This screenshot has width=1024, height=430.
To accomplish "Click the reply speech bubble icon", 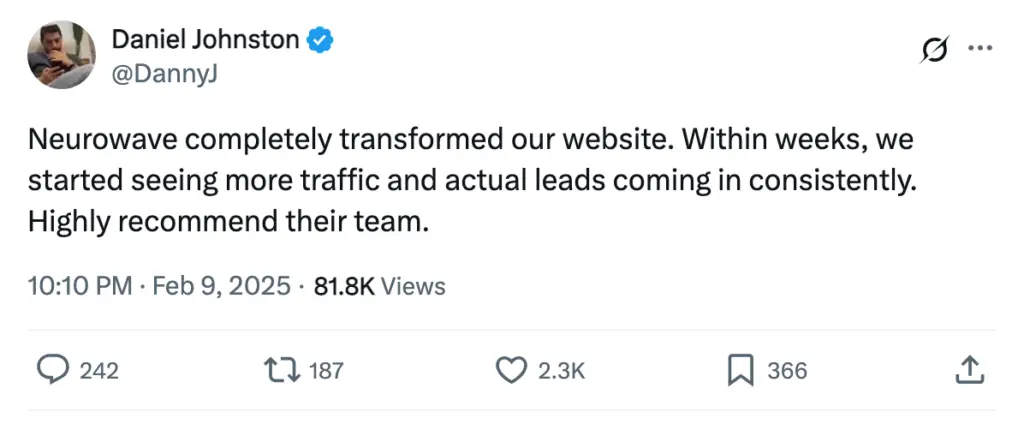I will 52,371.
